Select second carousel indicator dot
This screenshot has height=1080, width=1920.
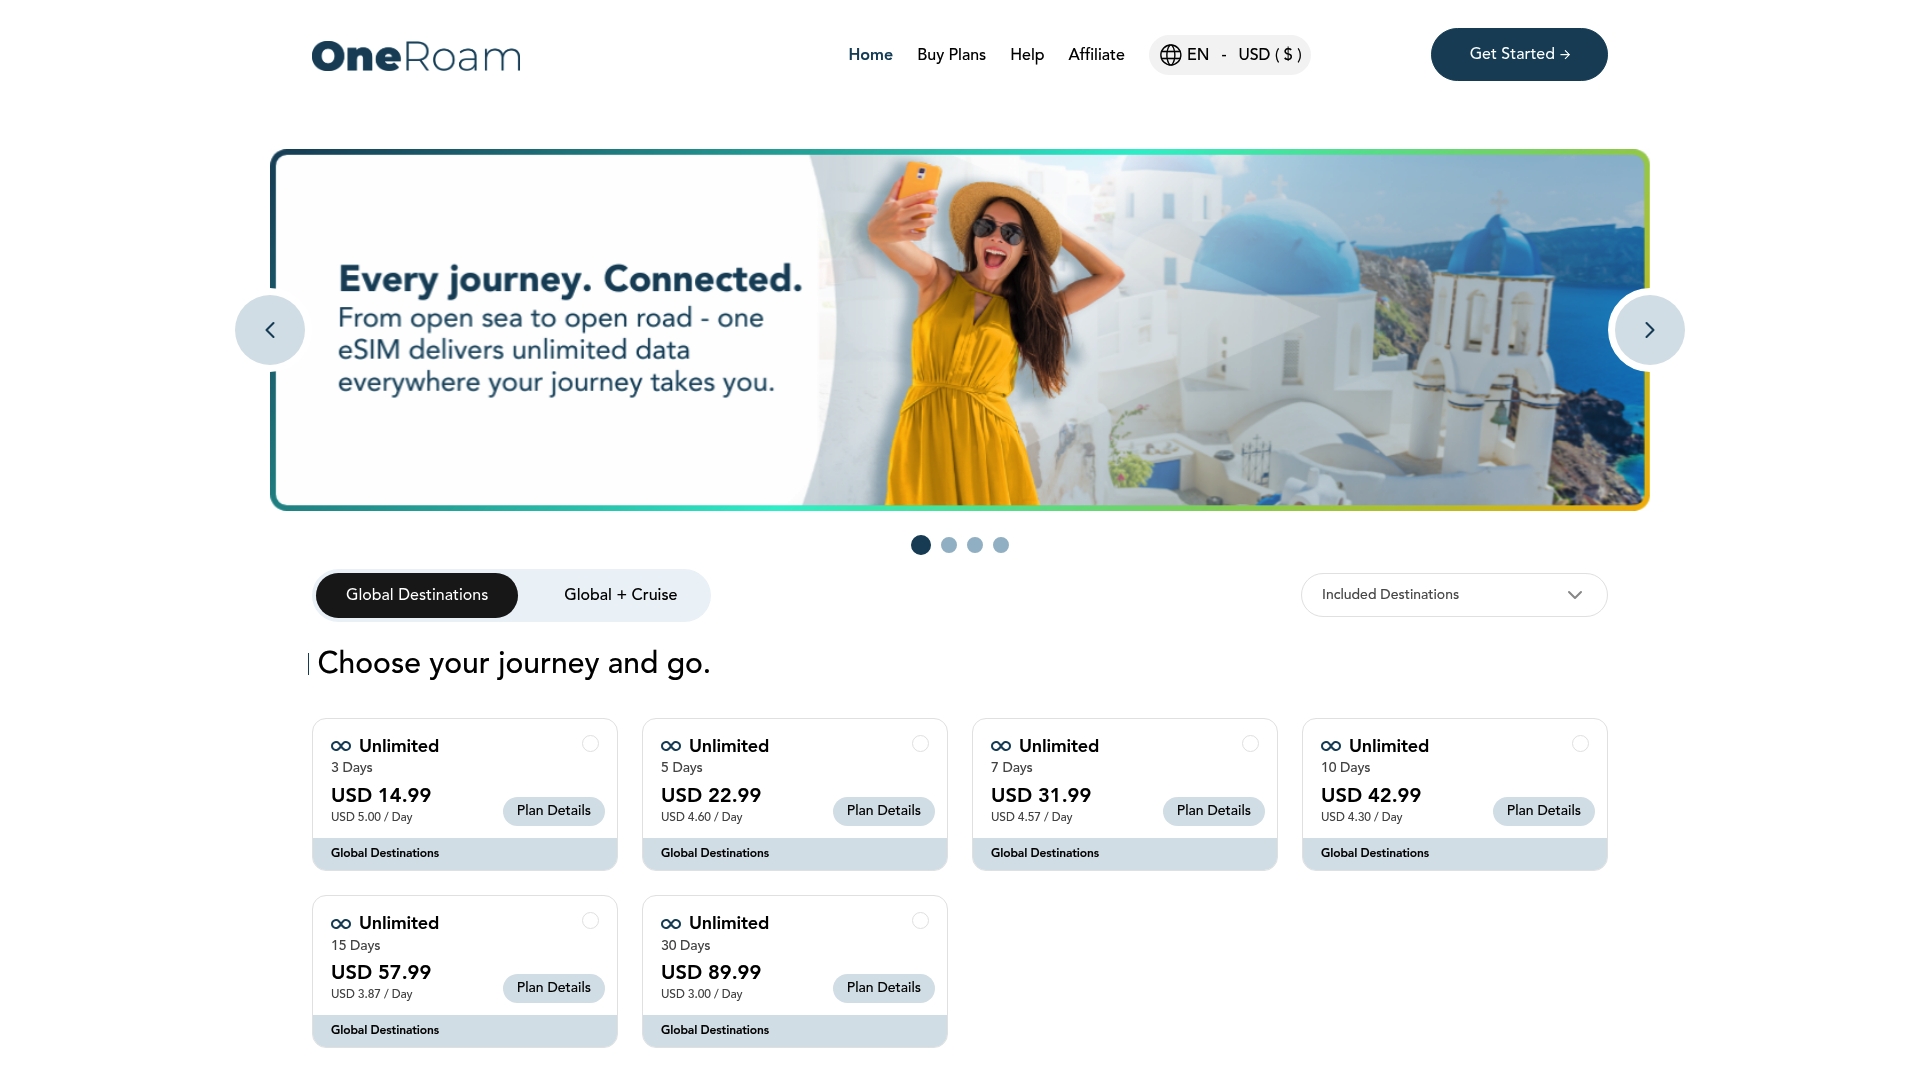pos(949,545)
